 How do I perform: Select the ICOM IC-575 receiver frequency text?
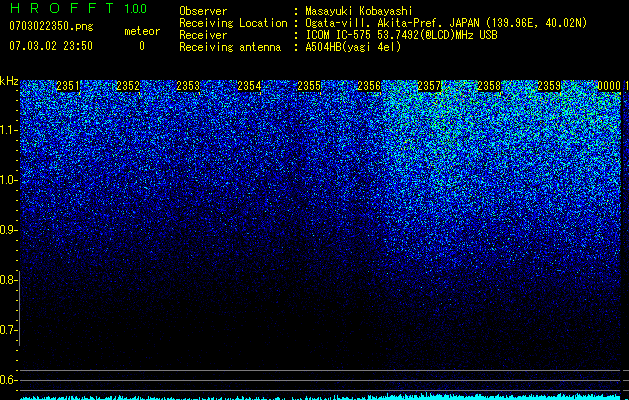(x=401, y=35)
